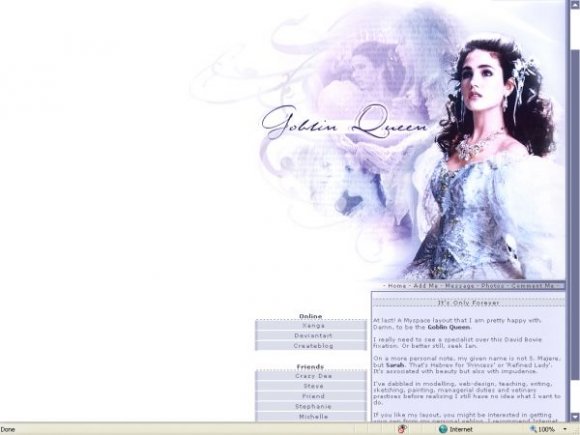The height and width of the screenshot is (435, 580).
Task: Open the Createblog link
Action: 311,346
